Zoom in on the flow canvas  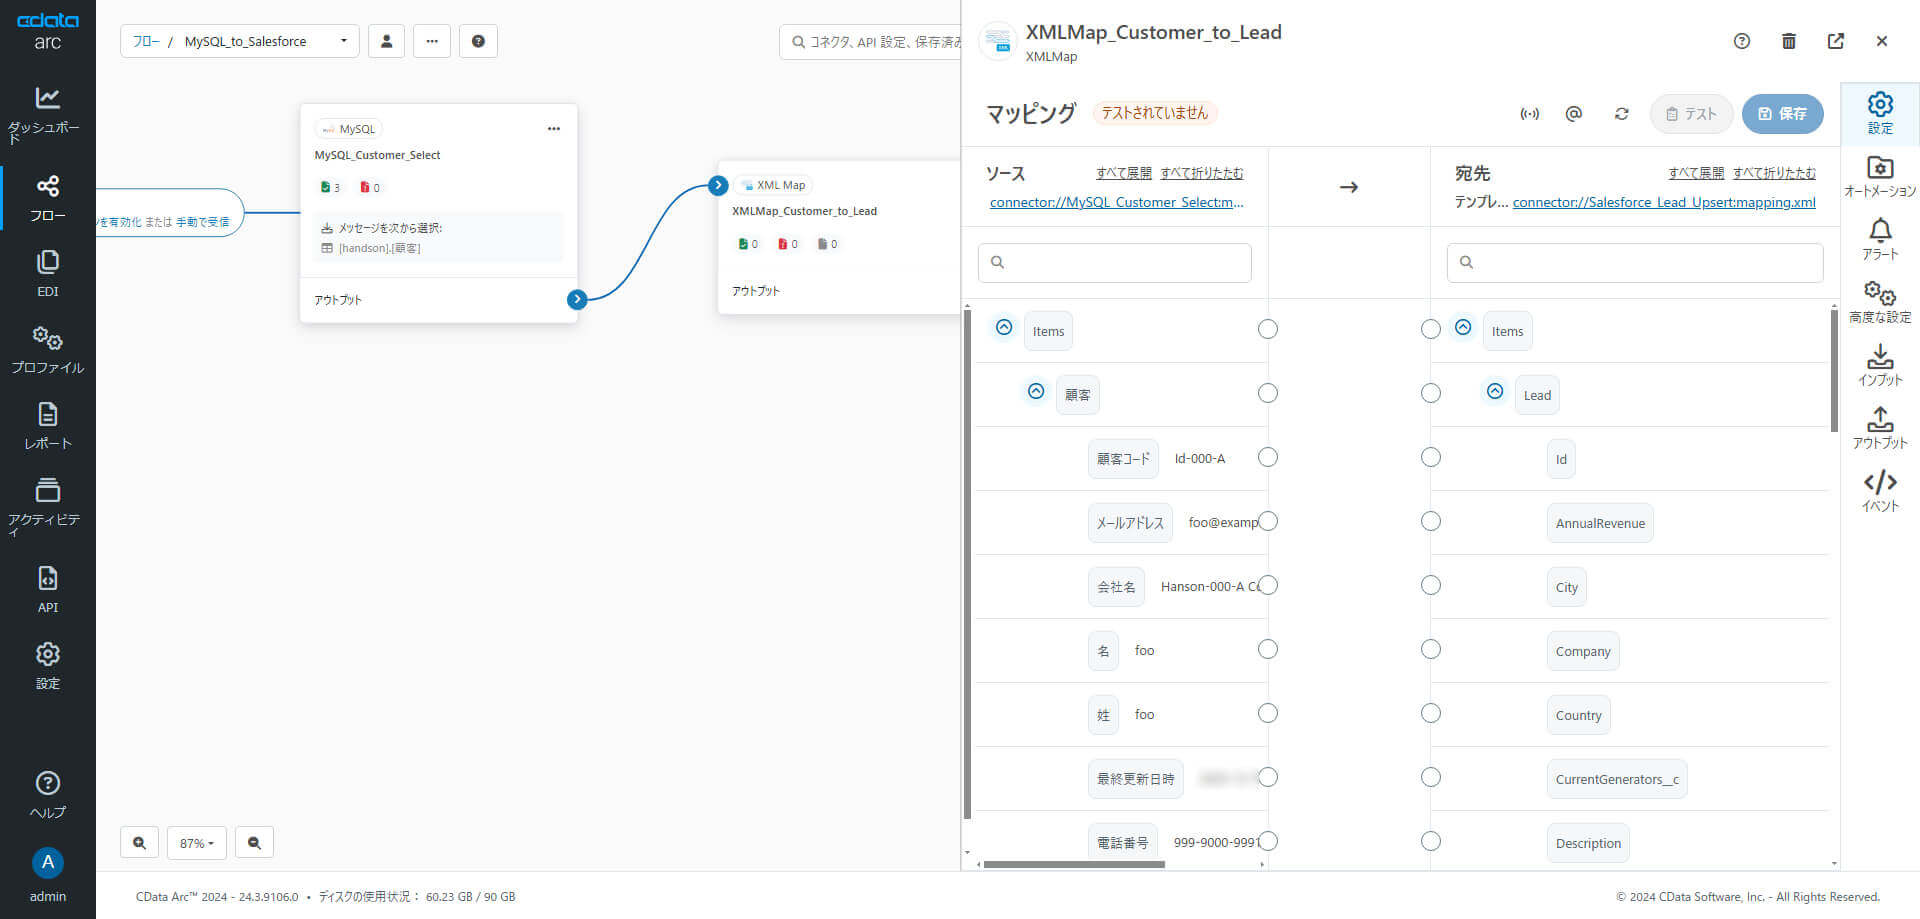tap(139, 843)
